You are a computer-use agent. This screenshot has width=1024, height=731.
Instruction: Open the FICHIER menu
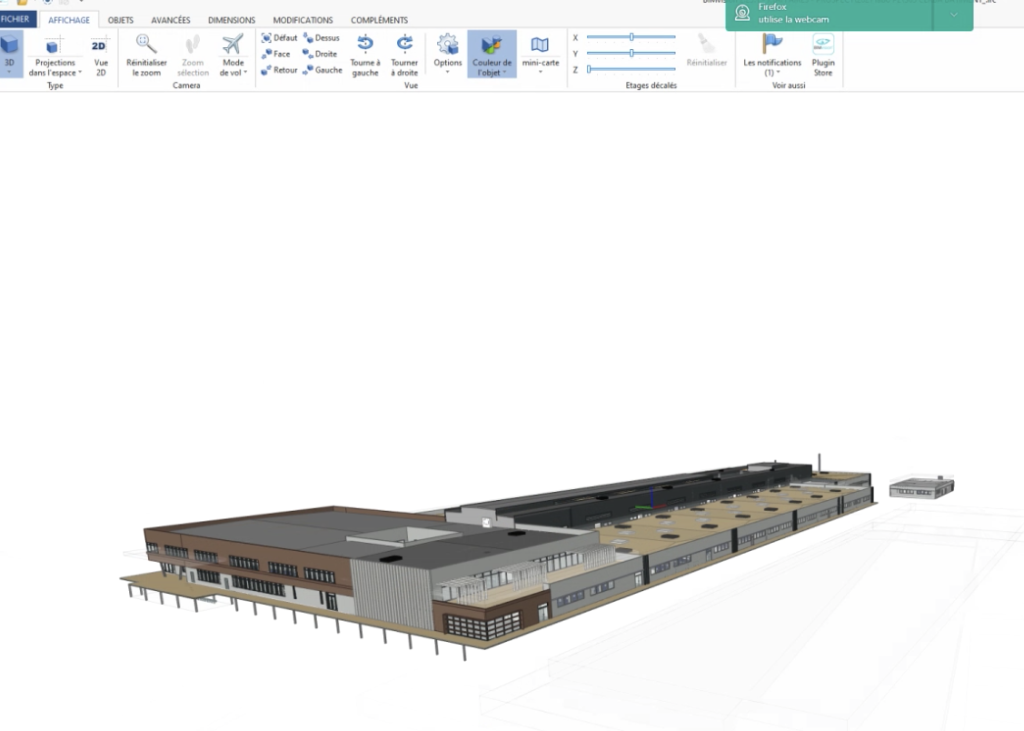(18, 20)
